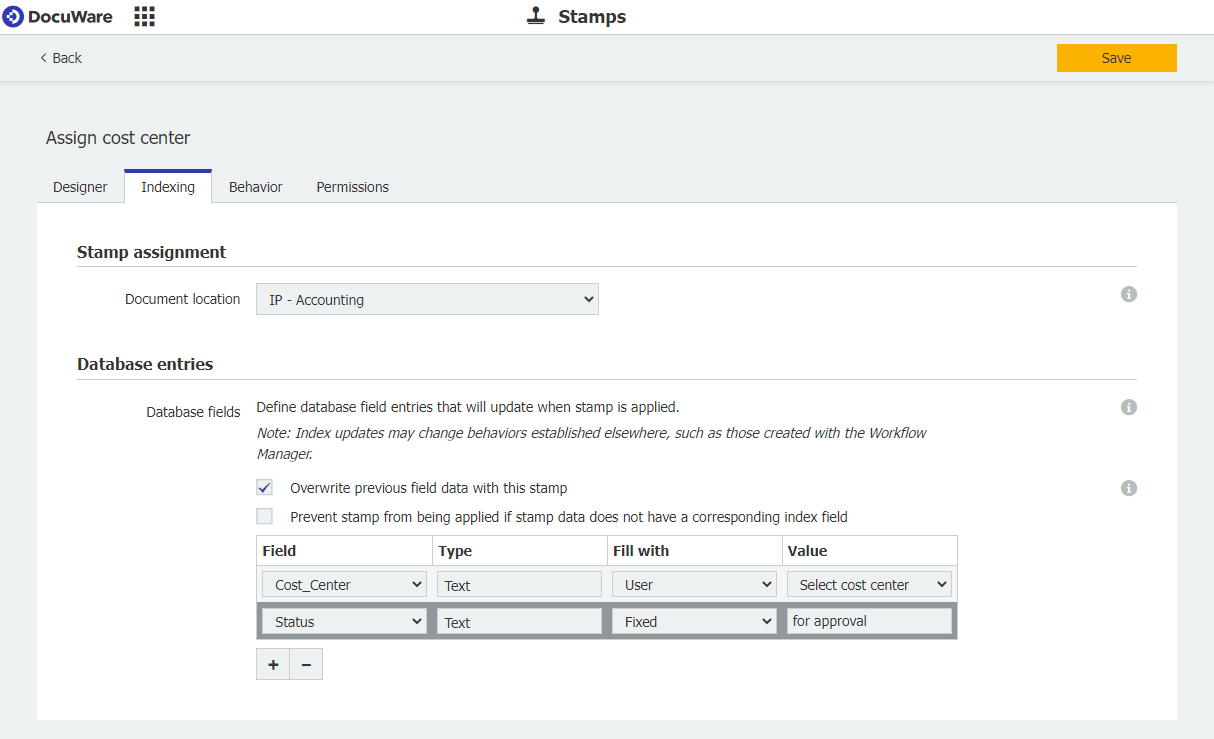This screenshot has height=739, width=1214.
Task: Click the DocuWare logo icon
Action: click(13, 17)
